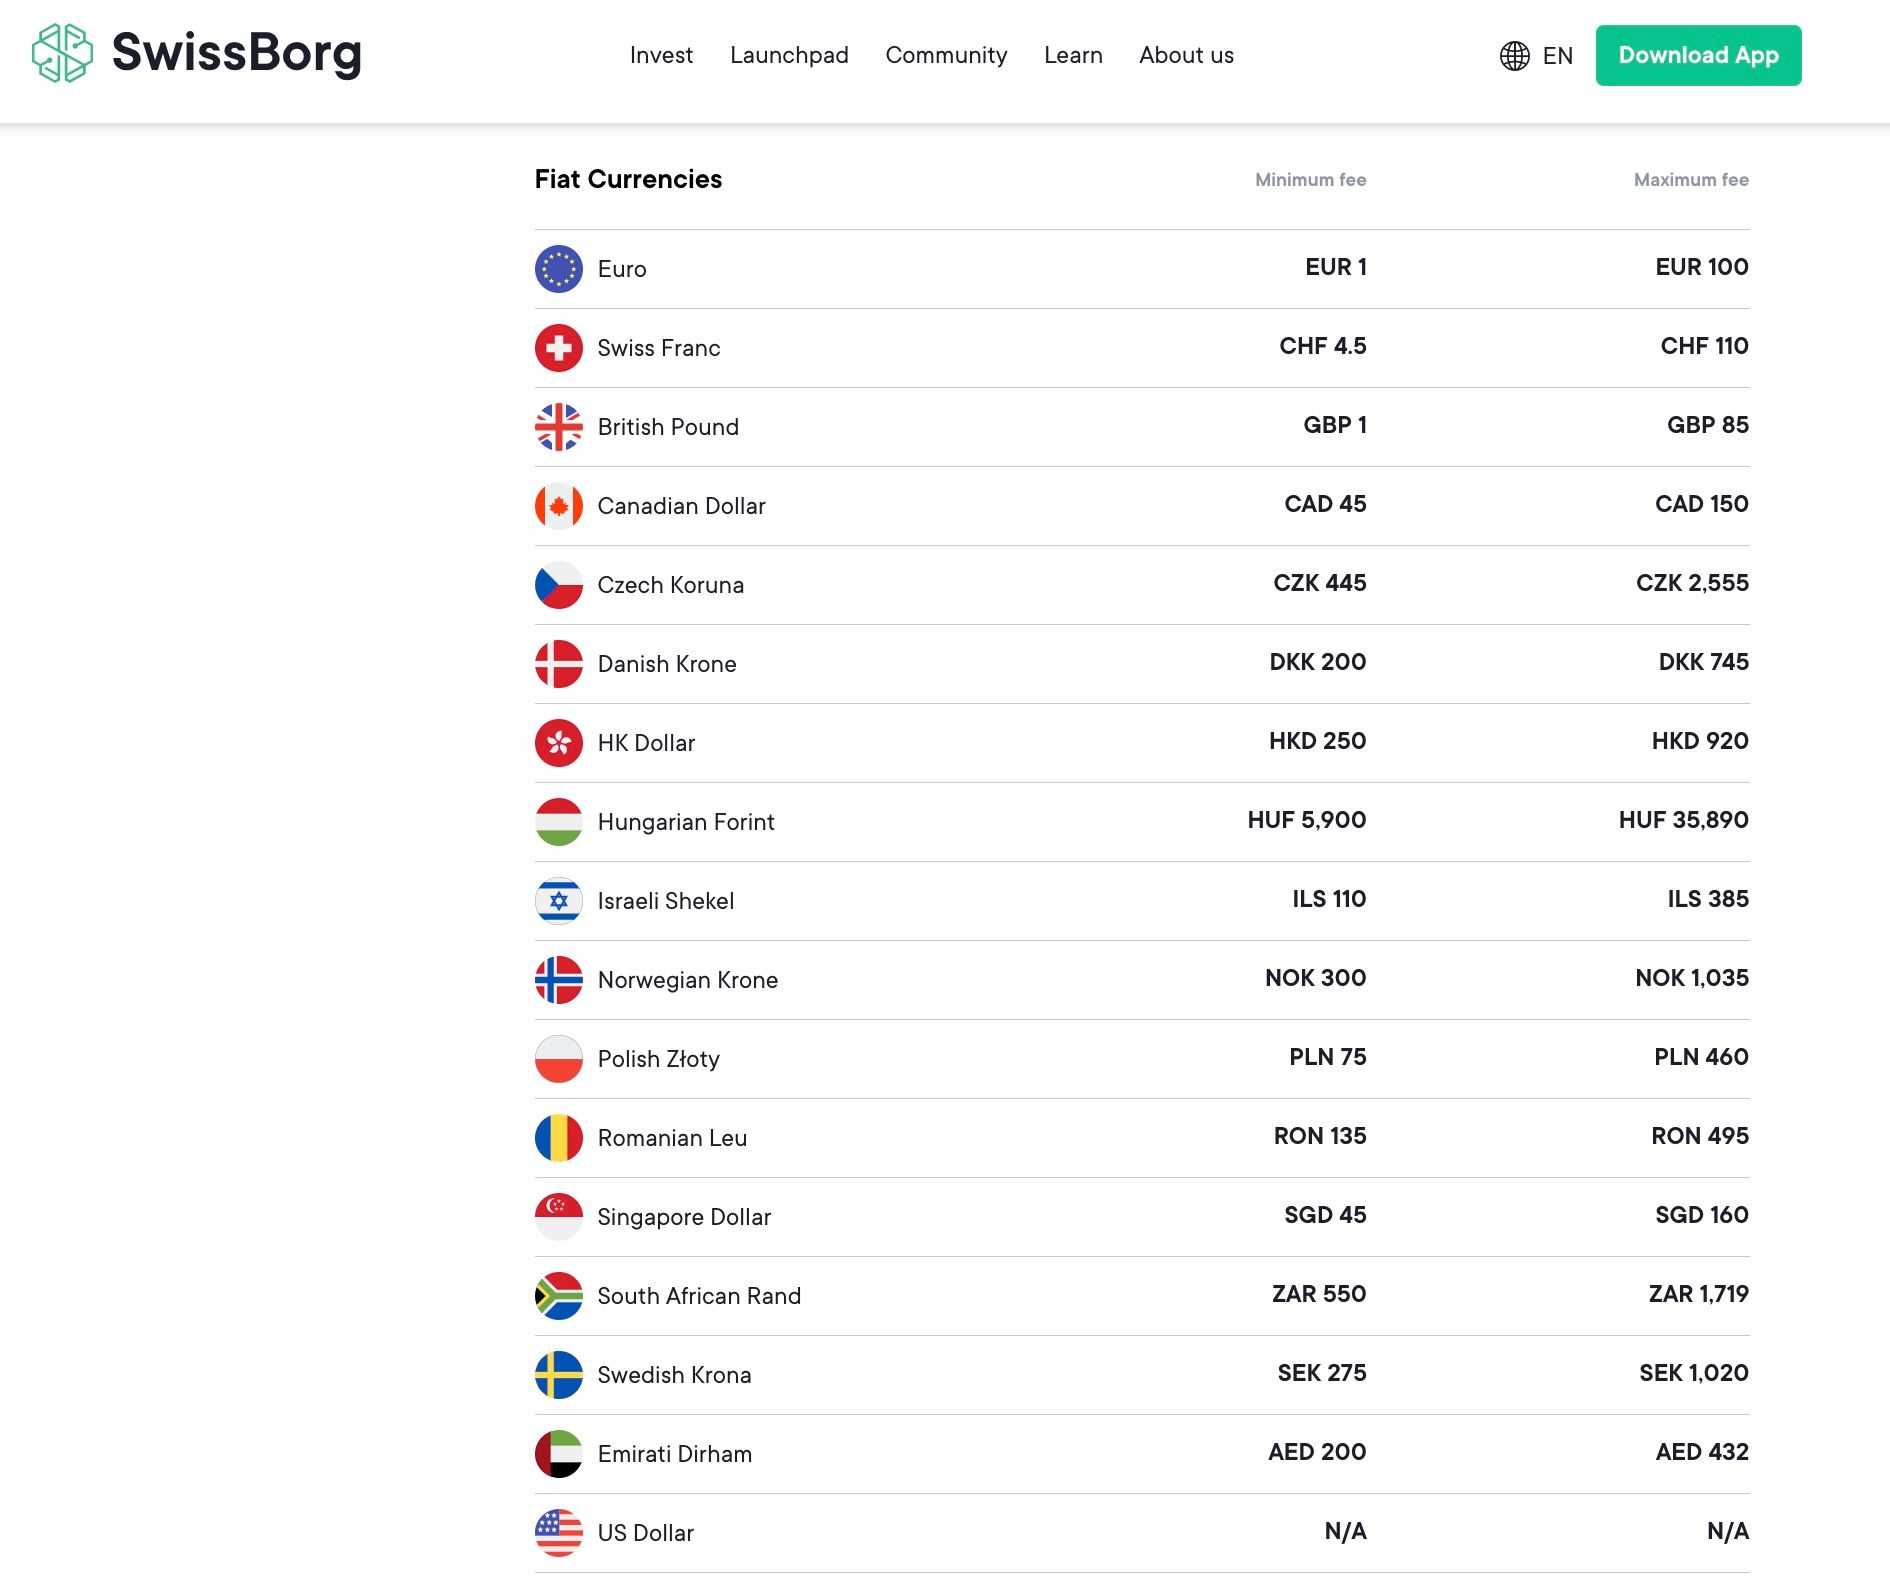Click the Swiss Franc flag icon

pyautogui.click(x=558, y=348)
